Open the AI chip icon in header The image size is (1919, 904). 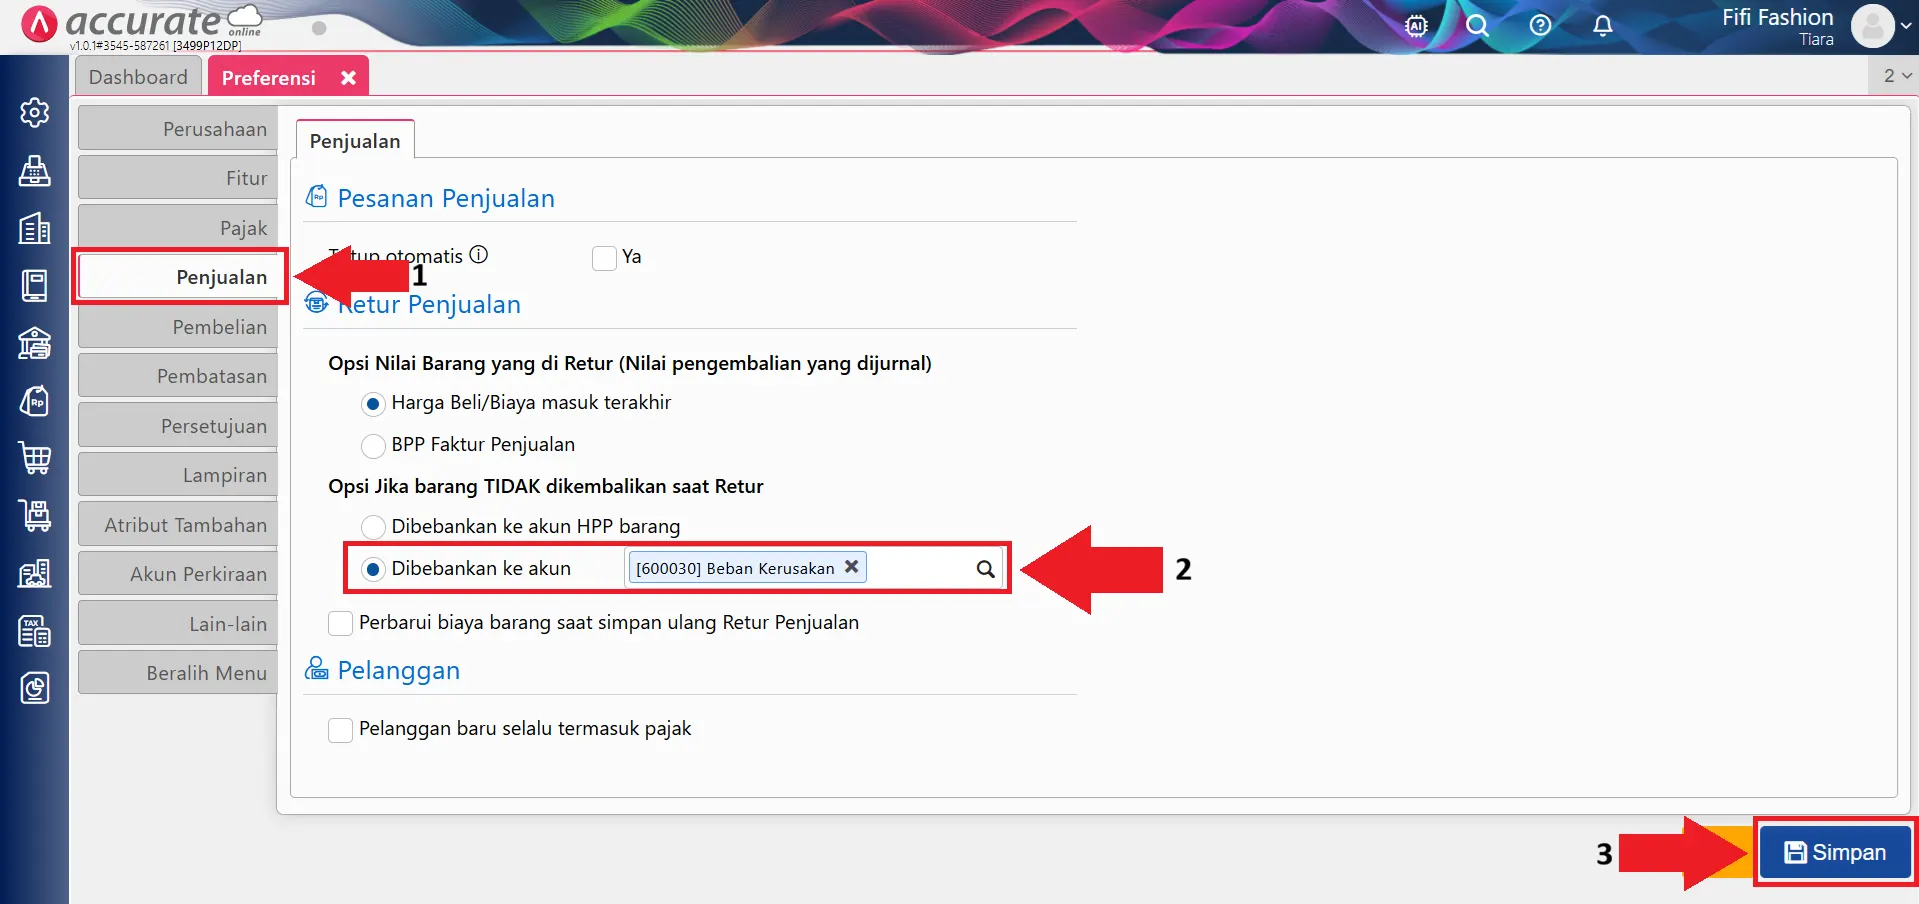1416,26
